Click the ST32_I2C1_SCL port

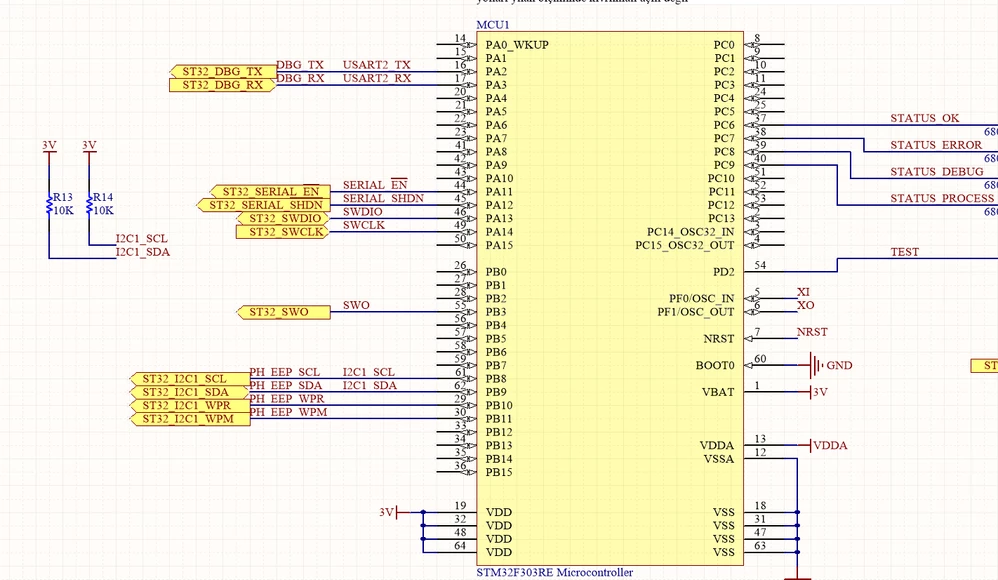pyautogui.click(x=190, y=379)
